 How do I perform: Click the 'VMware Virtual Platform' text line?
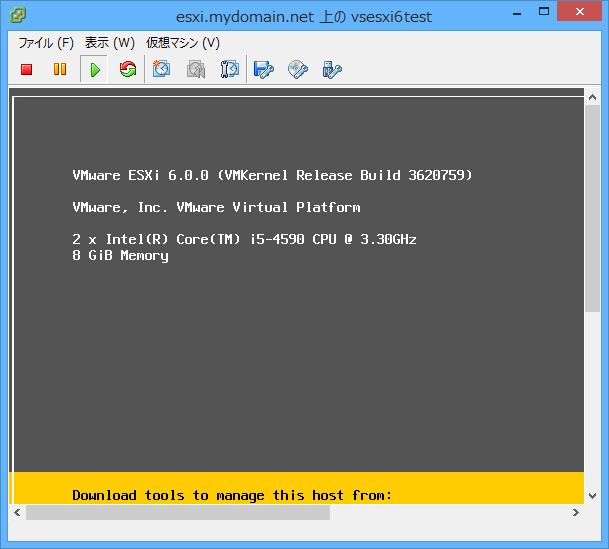(216, 207)
